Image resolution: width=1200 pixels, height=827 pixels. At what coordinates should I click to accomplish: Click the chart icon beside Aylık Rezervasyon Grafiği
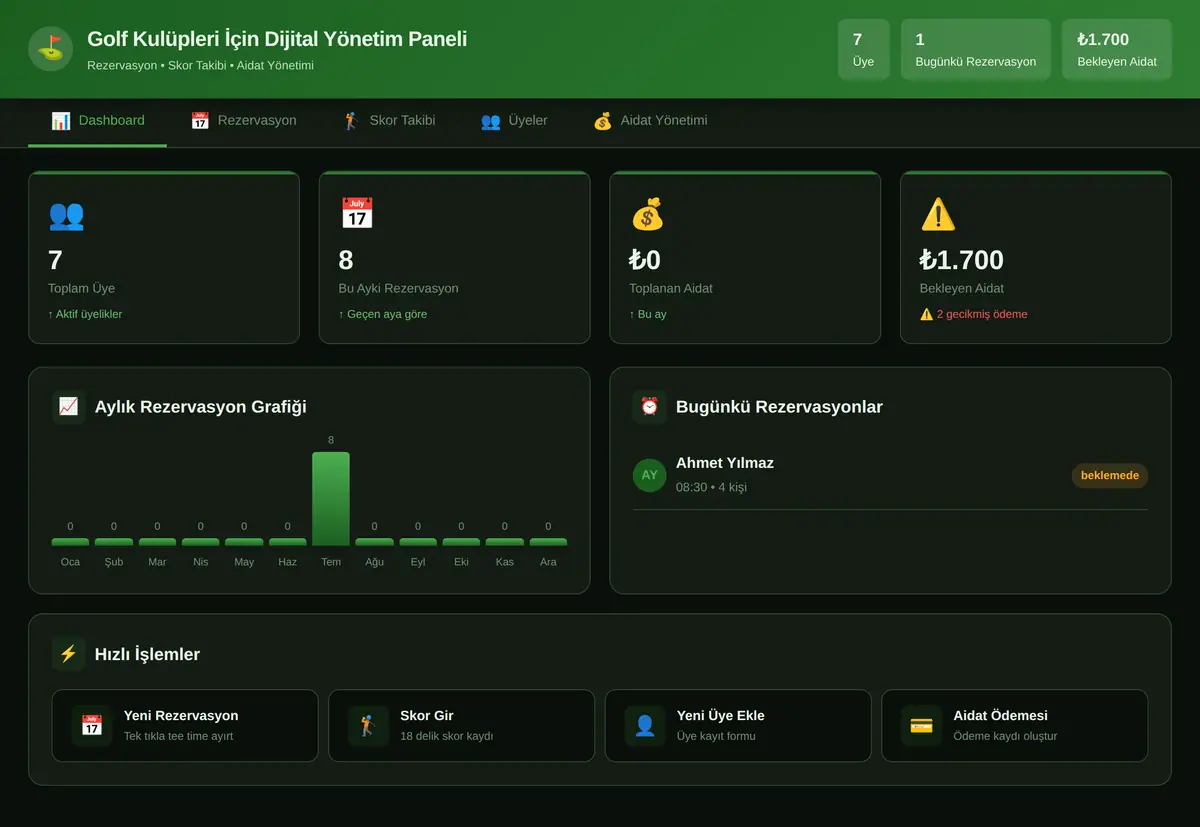coord(68,407)
